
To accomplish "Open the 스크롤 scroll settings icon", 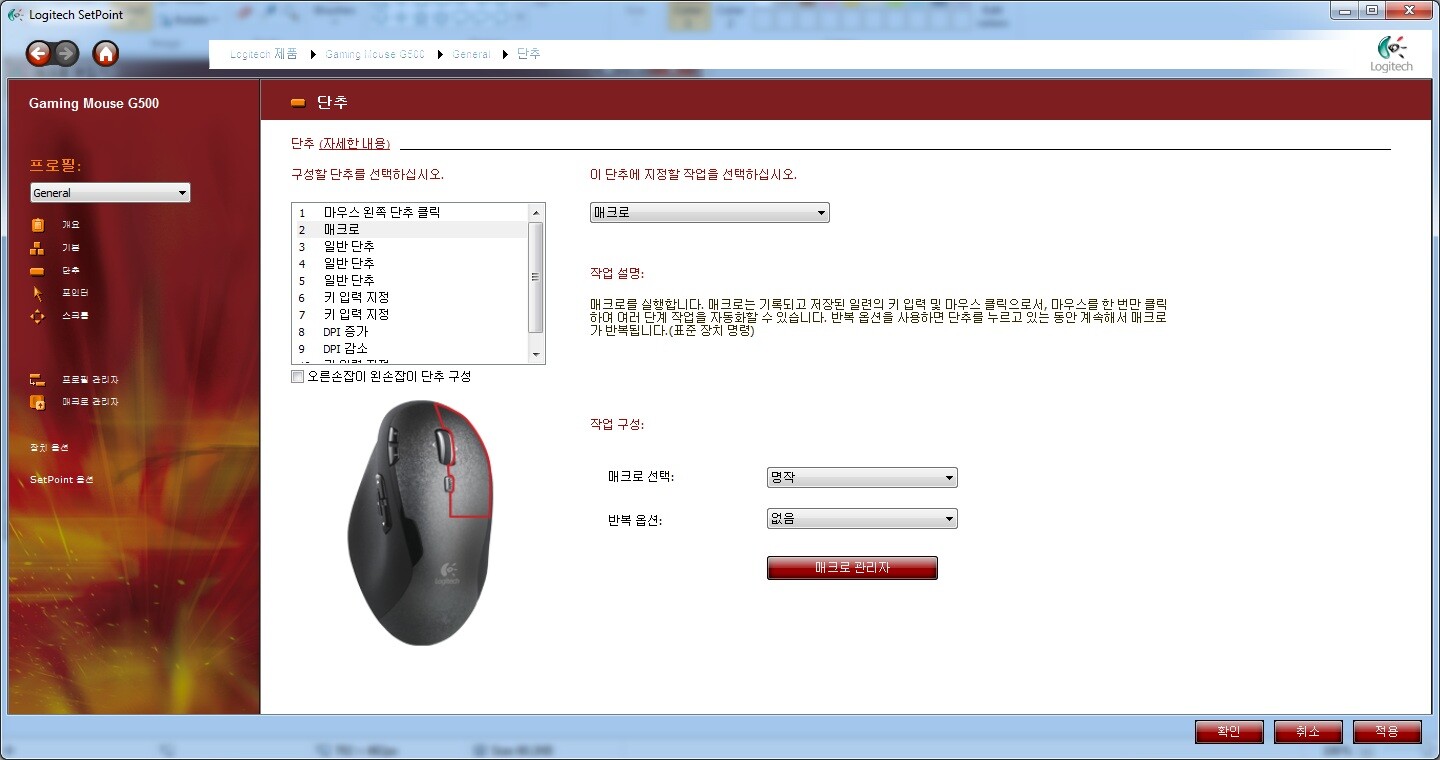I will [x=38, y=316].
